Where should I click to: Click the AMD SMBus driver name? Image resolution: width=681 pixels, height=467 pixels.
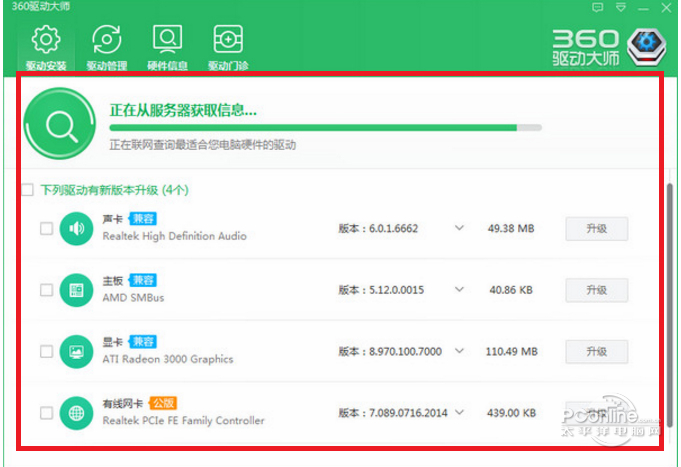click(x=133, y=298)
